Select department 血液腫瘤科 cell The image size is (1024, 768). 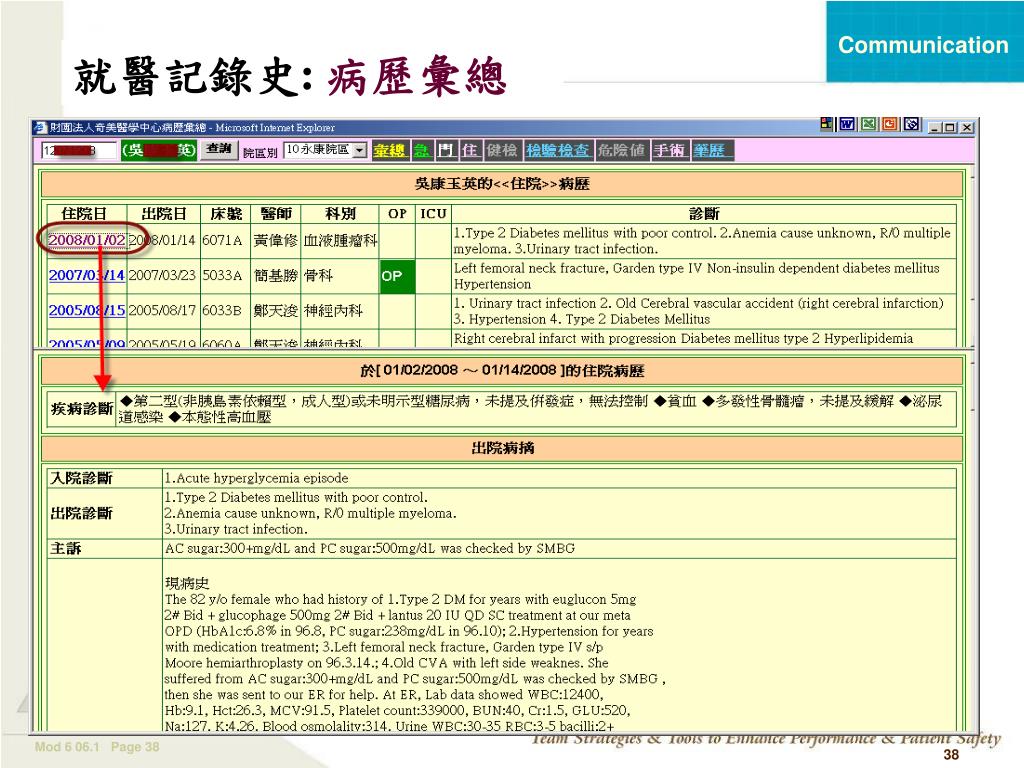point(340,240)
